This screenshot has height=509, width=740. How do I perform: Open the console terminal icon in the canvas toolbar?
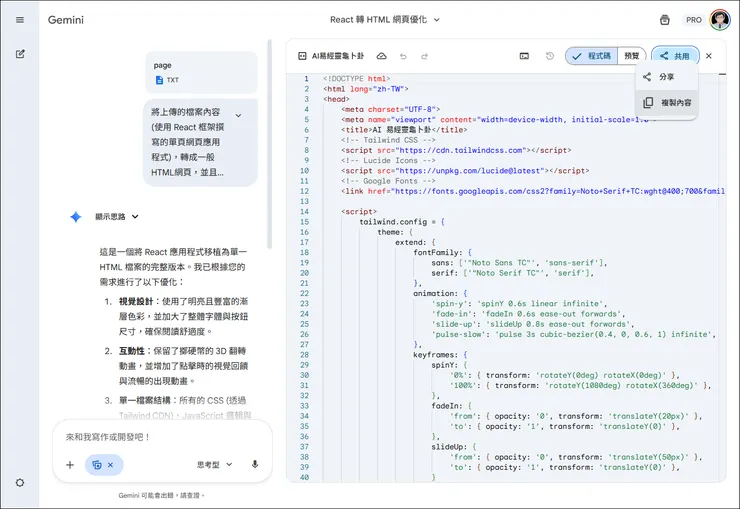(524, 56)
